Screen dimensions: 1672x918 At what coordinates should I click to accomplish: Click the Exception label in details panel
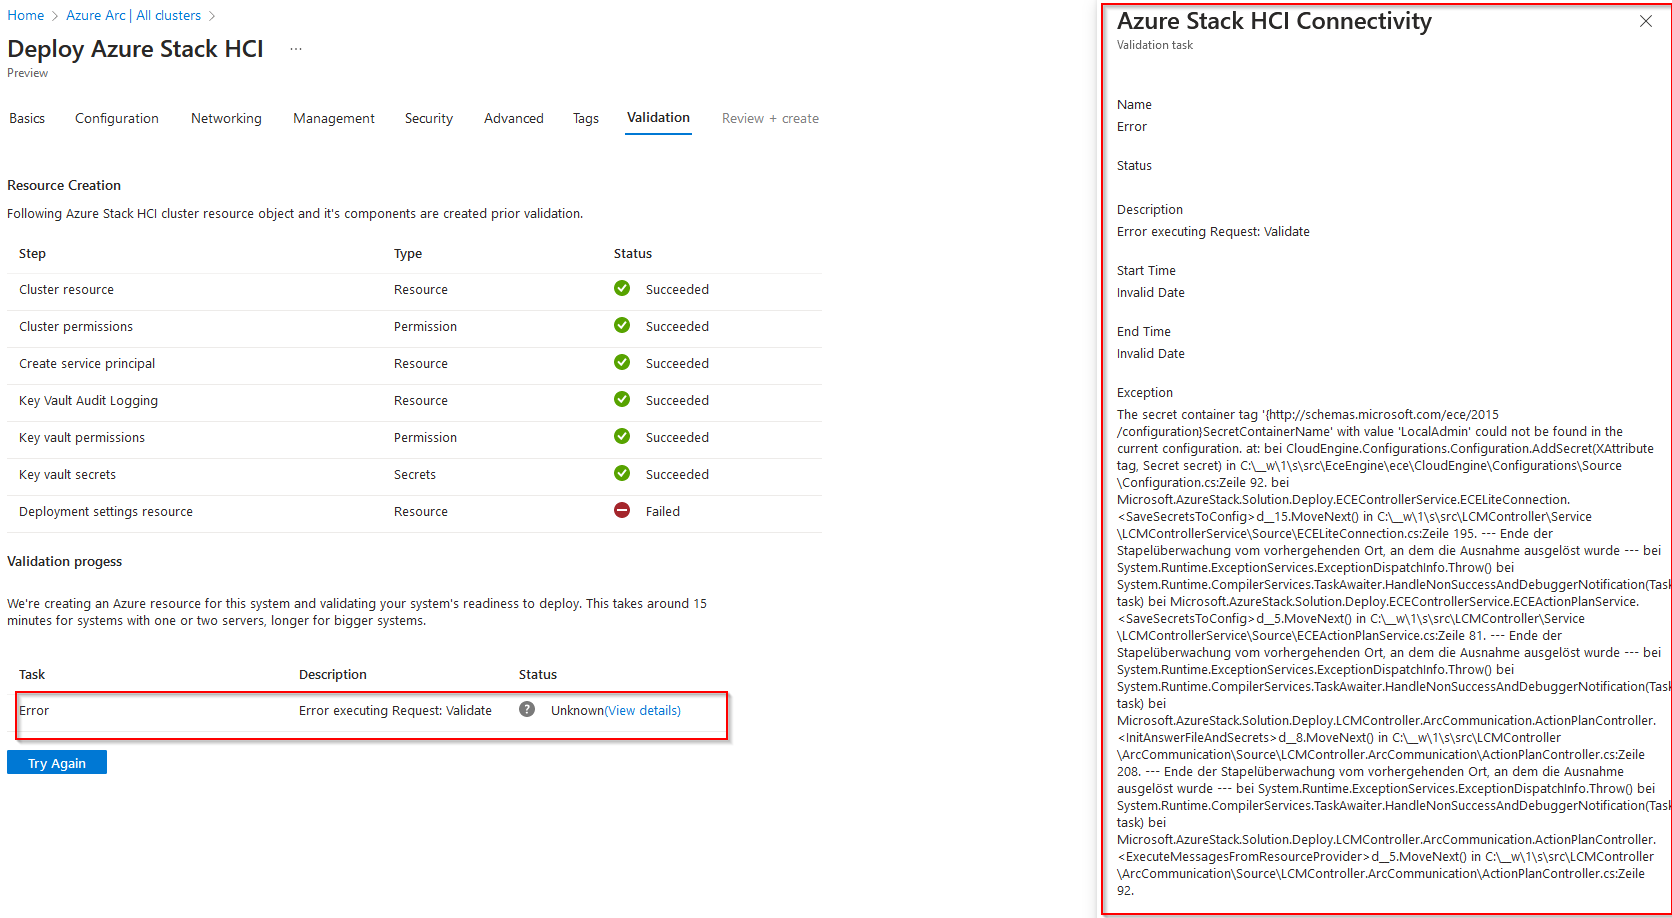(1145, 392)
